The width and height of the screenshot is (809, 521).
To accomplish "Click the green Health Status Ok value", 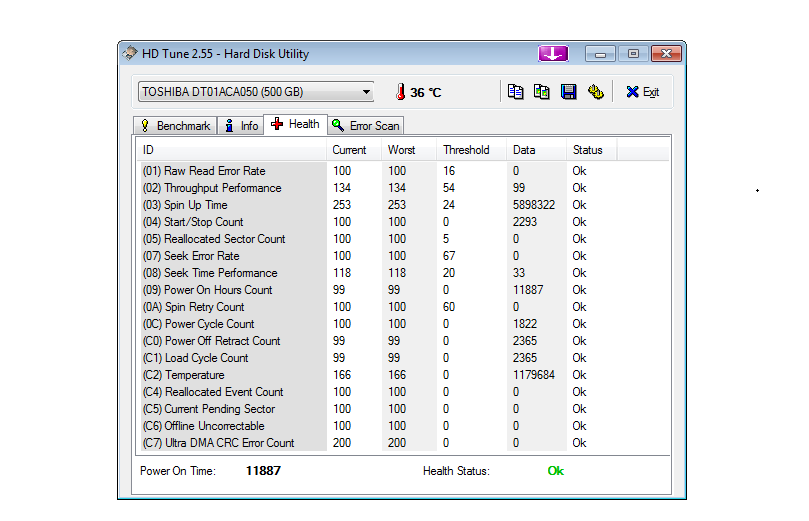I will [556, 471].
